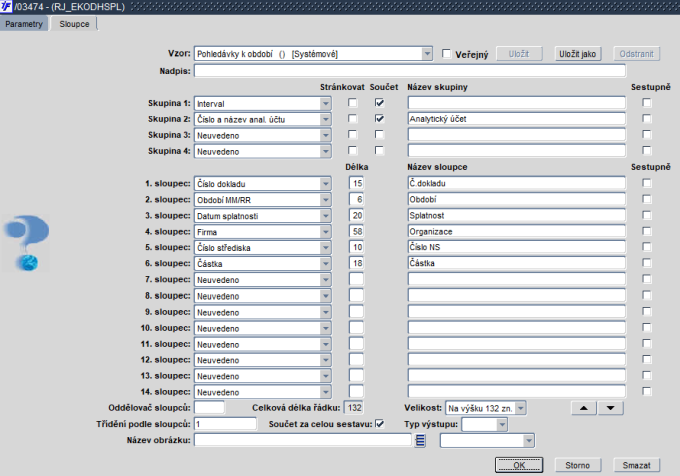The image size is (680, 476).
Task: Click the question mark help icon
Action: pos(26,243)
